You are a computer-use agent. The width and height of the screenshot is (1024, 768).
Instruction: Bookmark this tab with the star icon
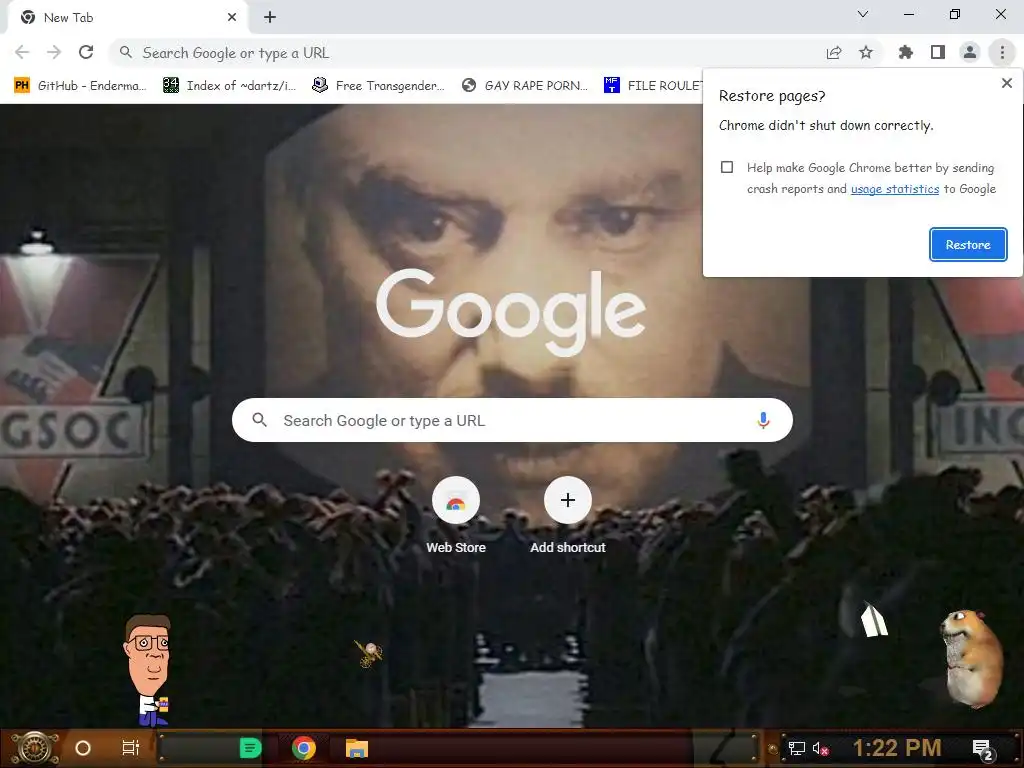point(866,52)
